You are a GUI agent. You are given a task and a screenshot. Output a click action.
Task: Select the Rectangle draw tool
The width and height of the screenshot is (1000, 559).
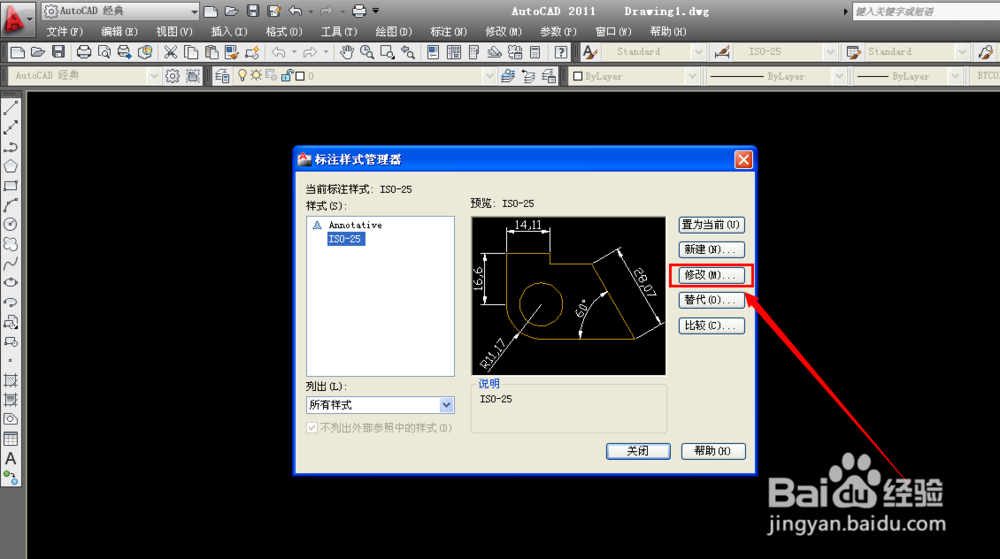[x=11, y=186]
